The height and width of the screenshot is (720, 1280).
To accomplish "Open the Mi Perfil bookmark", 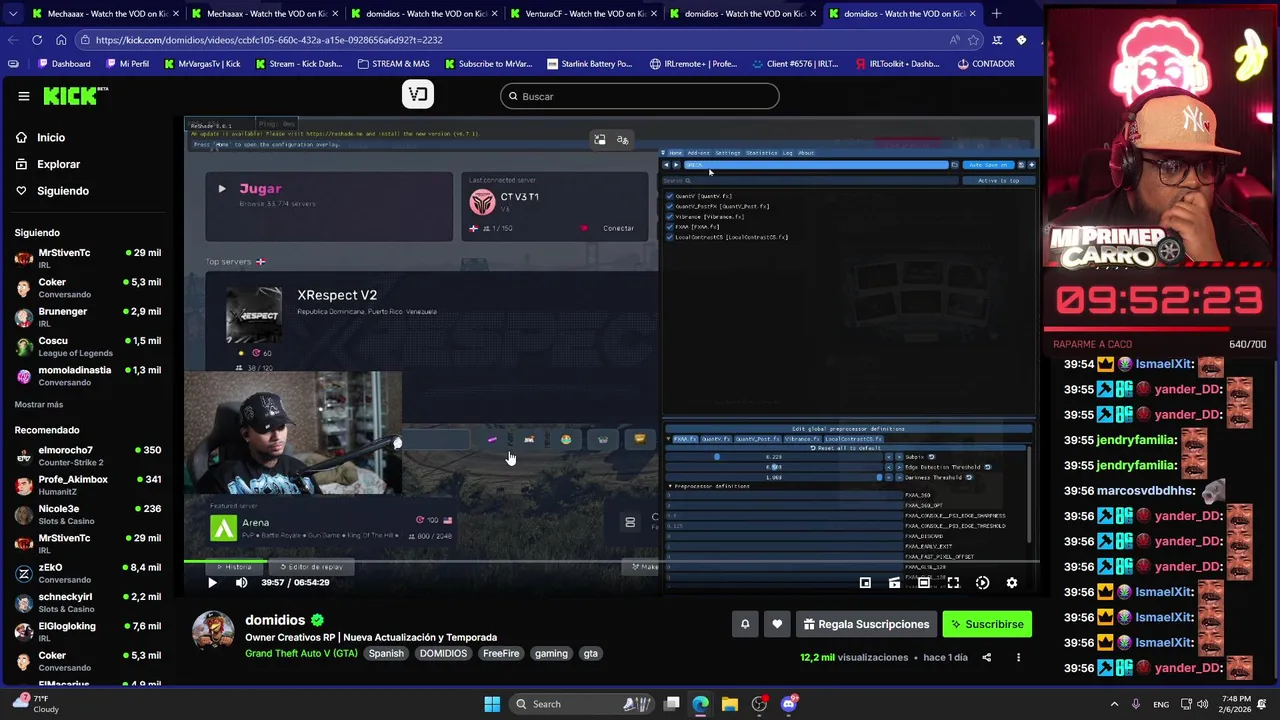I will pos(126,64).
